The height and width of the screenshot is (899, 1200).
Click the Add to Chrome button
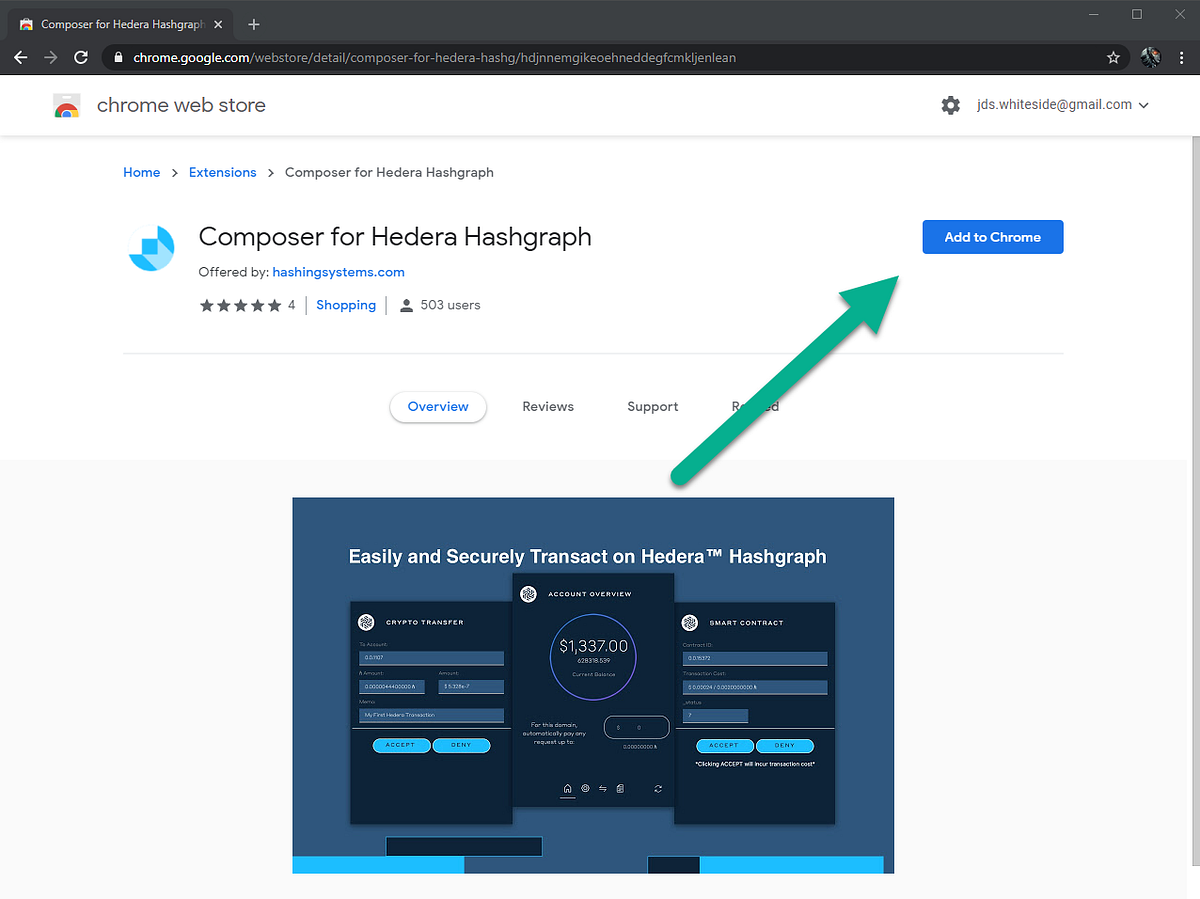pos(992,236)
